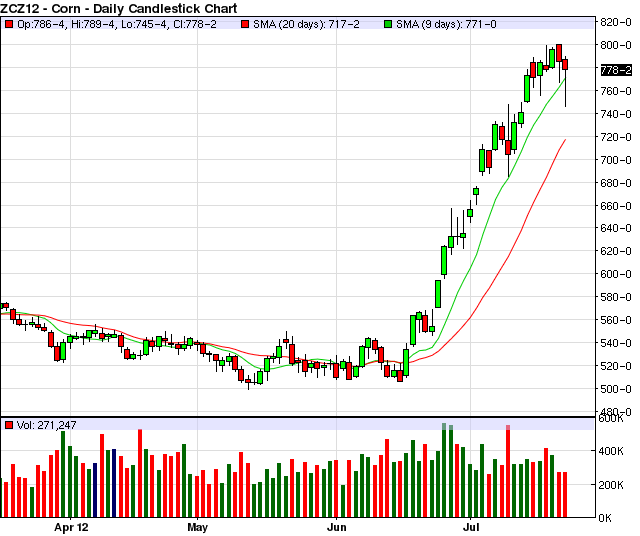Click the 620-0 price axis label
Viewport: 640px width, 536px height.
point(616,251)
